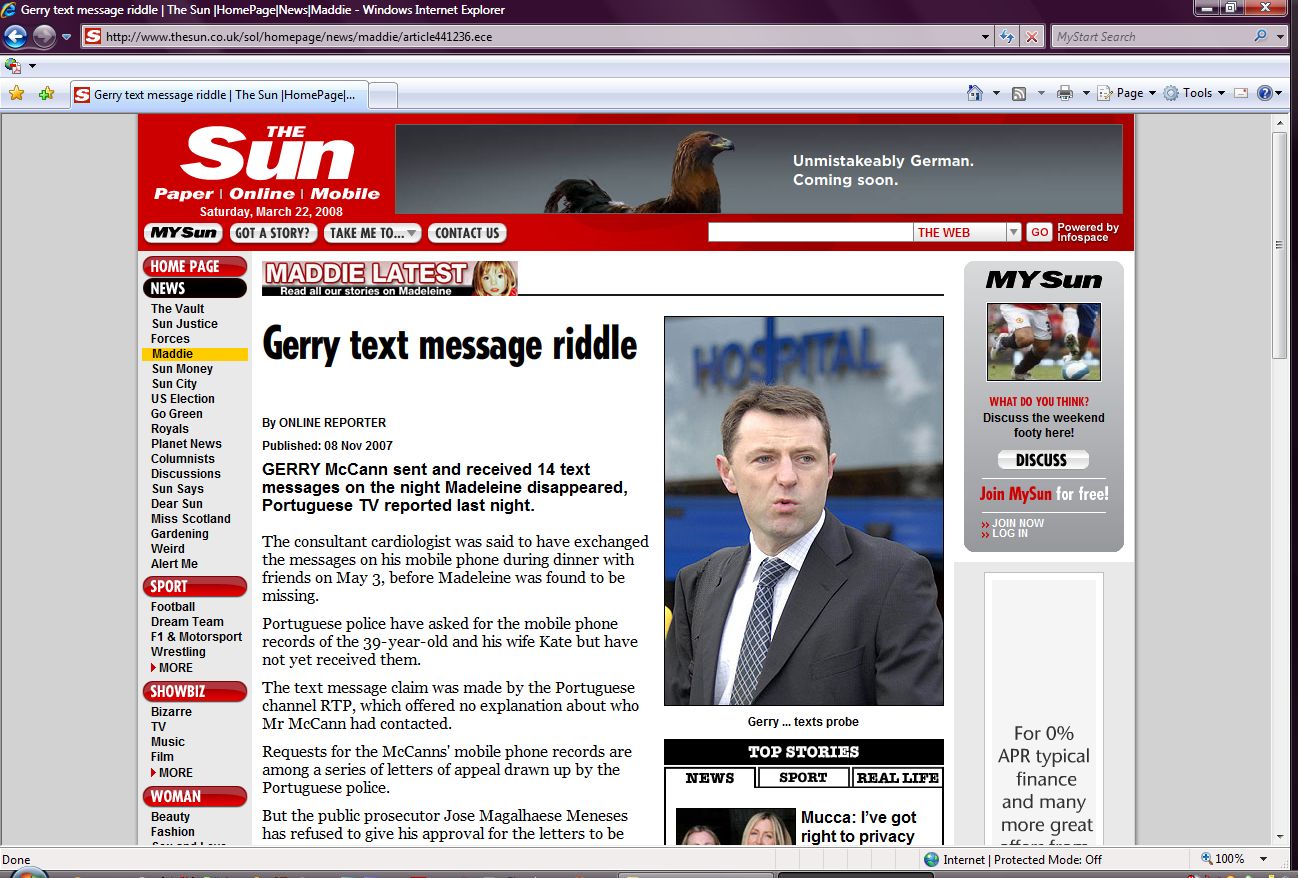
Task: Open the zoom level 100% dropdown
Action: (1263, 859)
